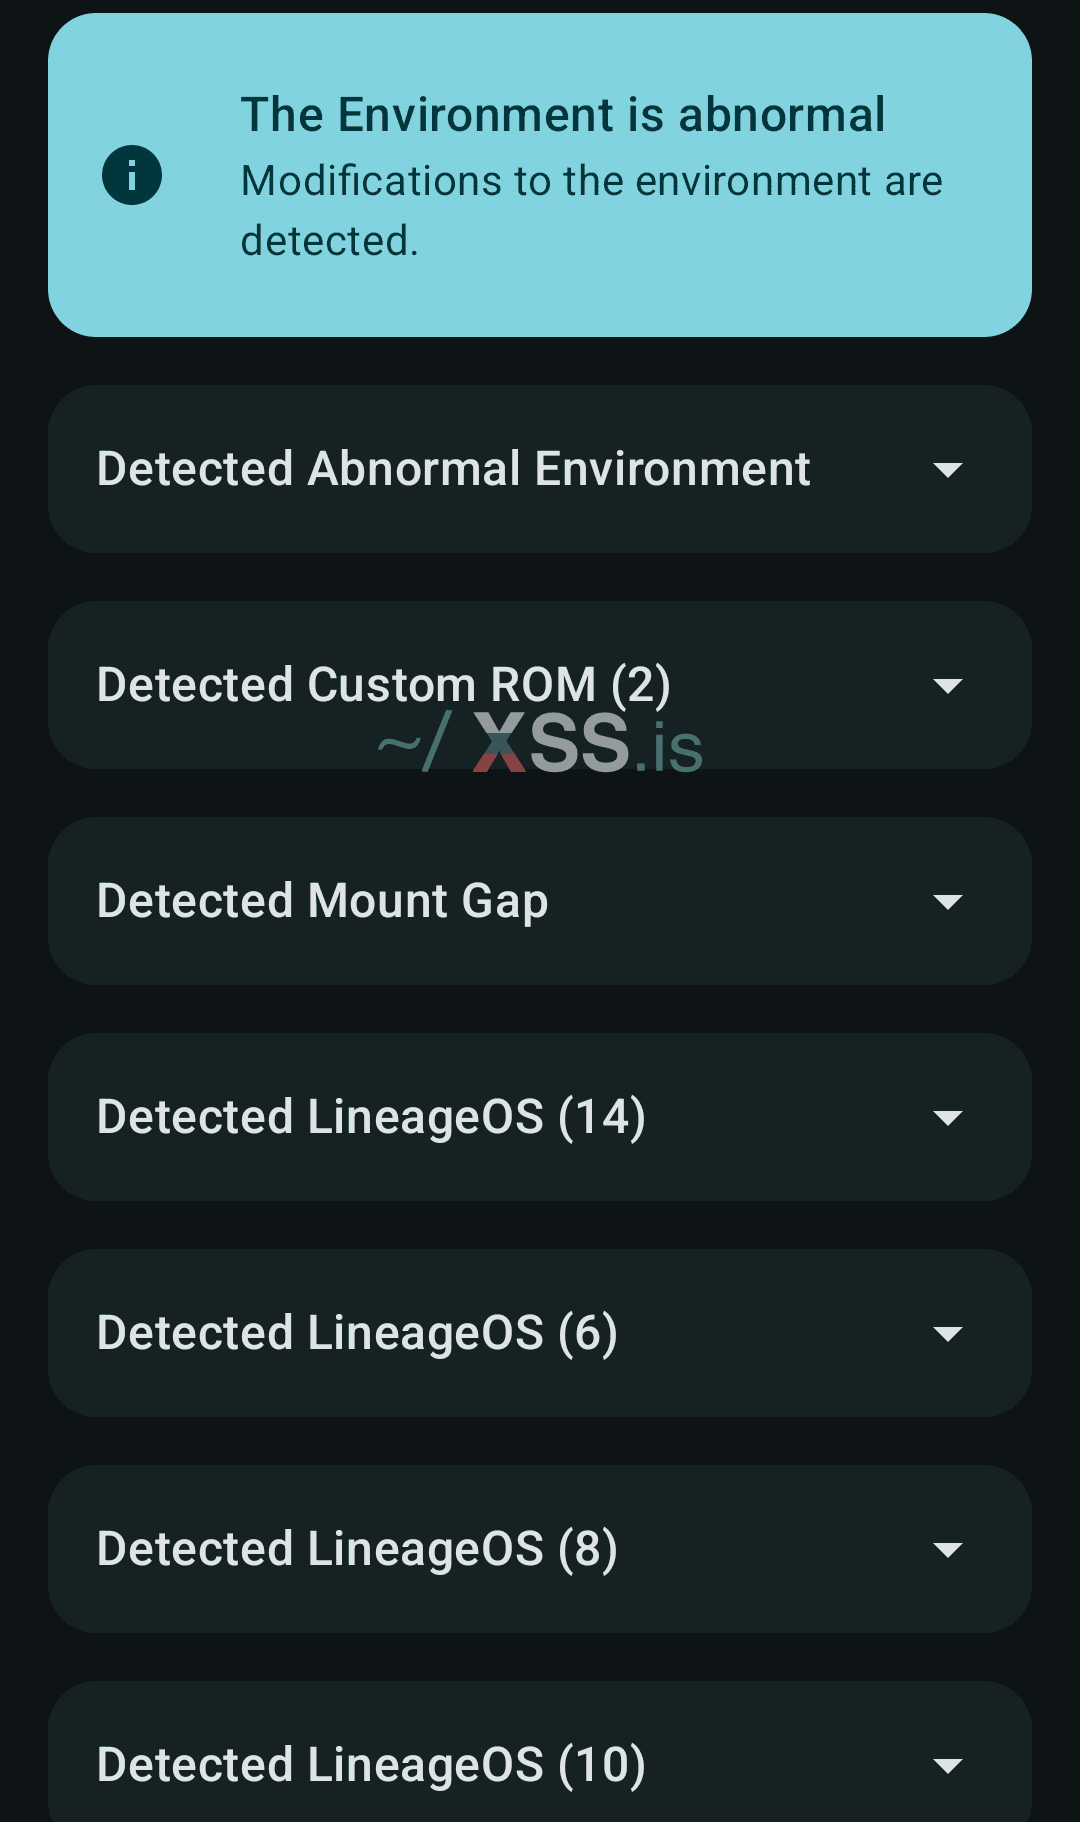Tap the "Detected Mount Gap" label
This screenshot has height=1822, width=1080.
pos(322,901)
